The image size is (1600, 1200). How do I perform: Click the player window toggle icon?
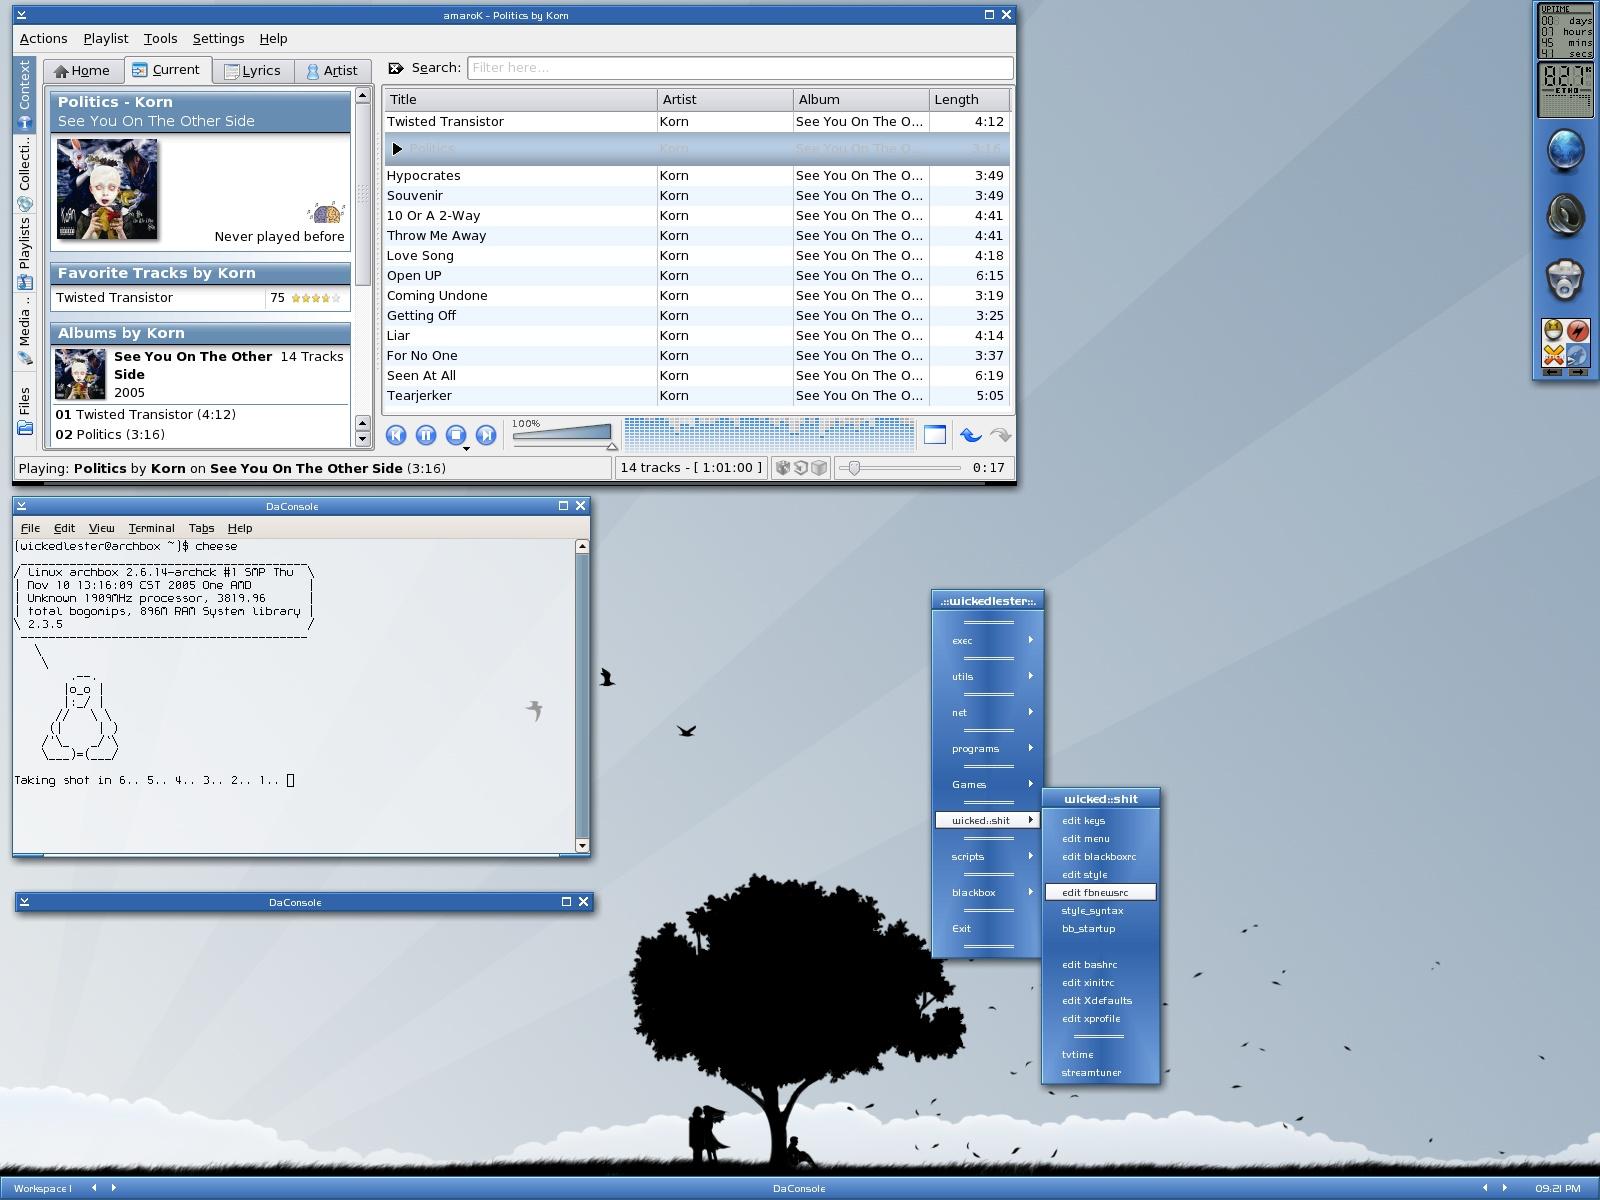point(934,435)
